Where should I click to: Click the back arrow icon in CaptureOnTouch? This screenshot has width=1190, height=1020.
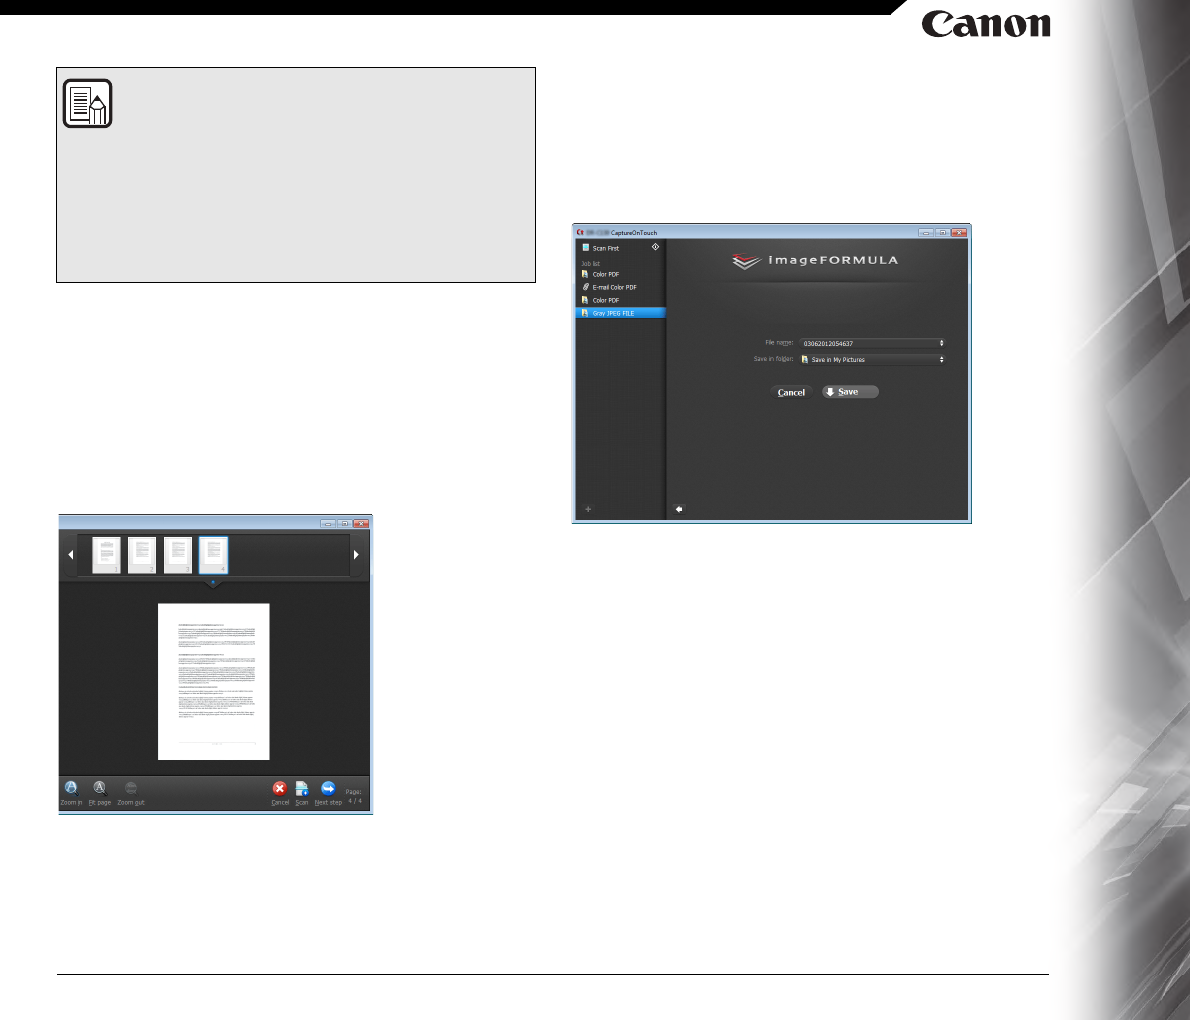[678, 509]
